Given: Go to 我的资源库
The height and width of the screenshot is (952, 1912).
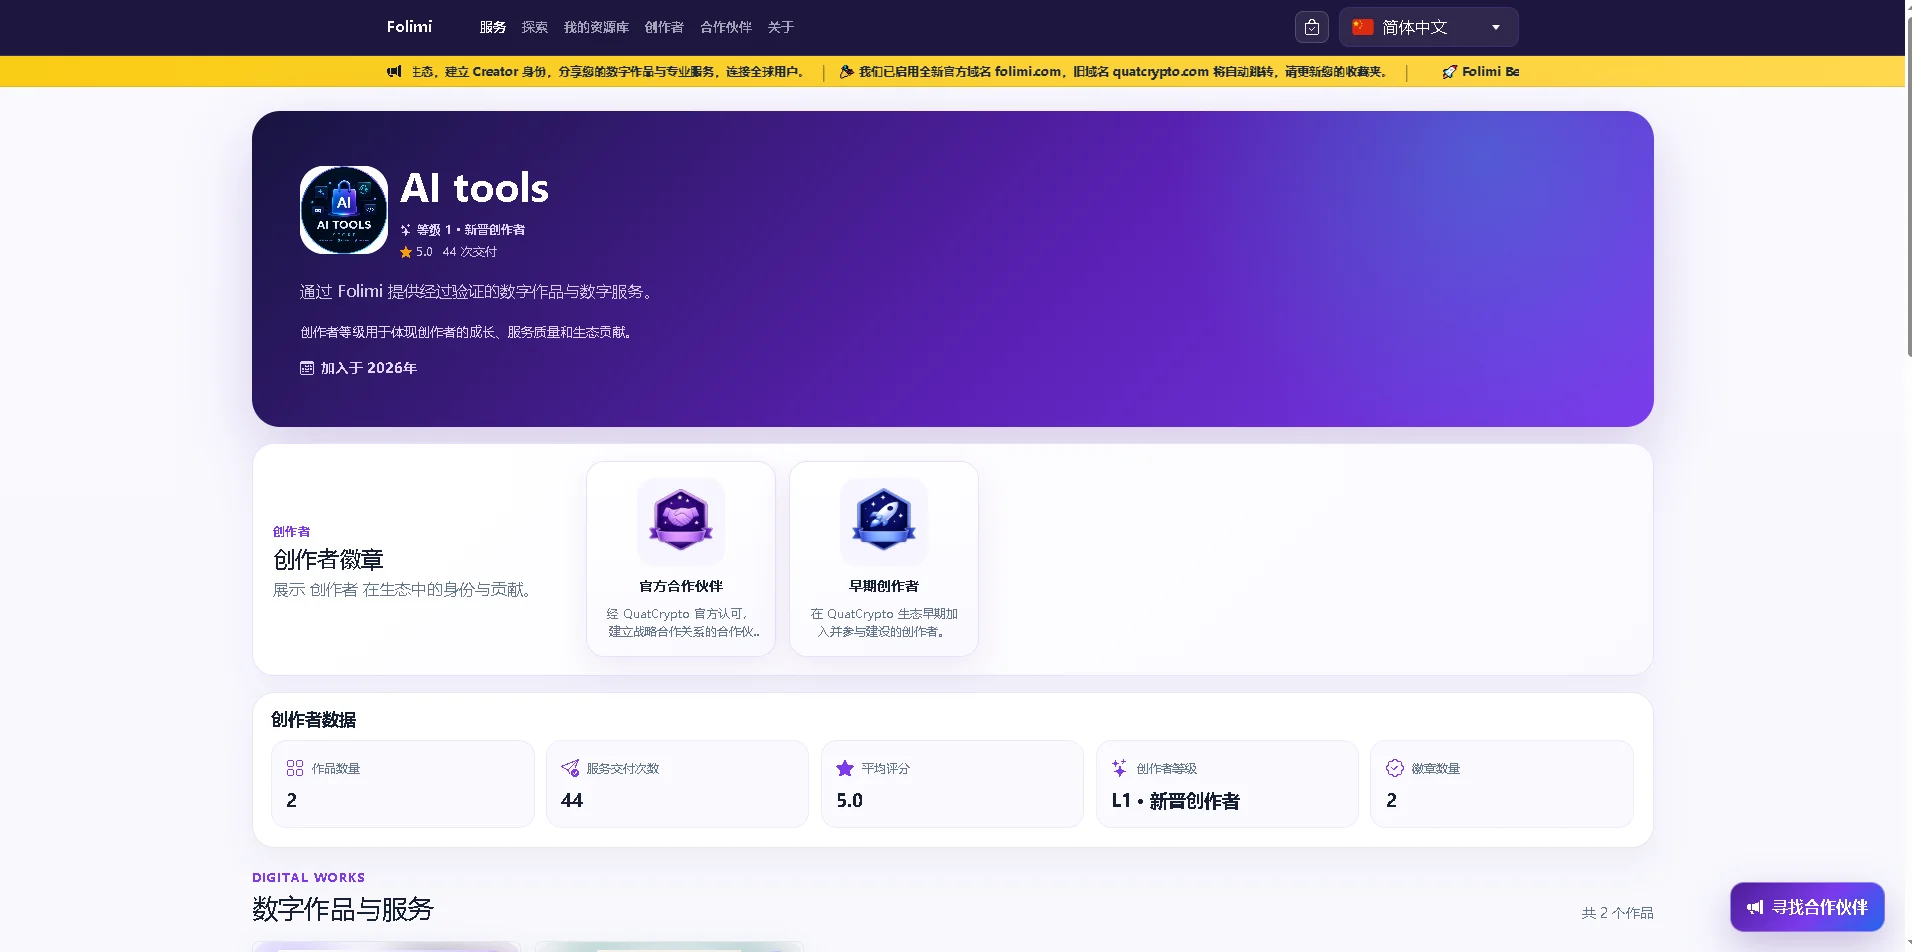Looking at the screenshot, I should tap(596, 27).
